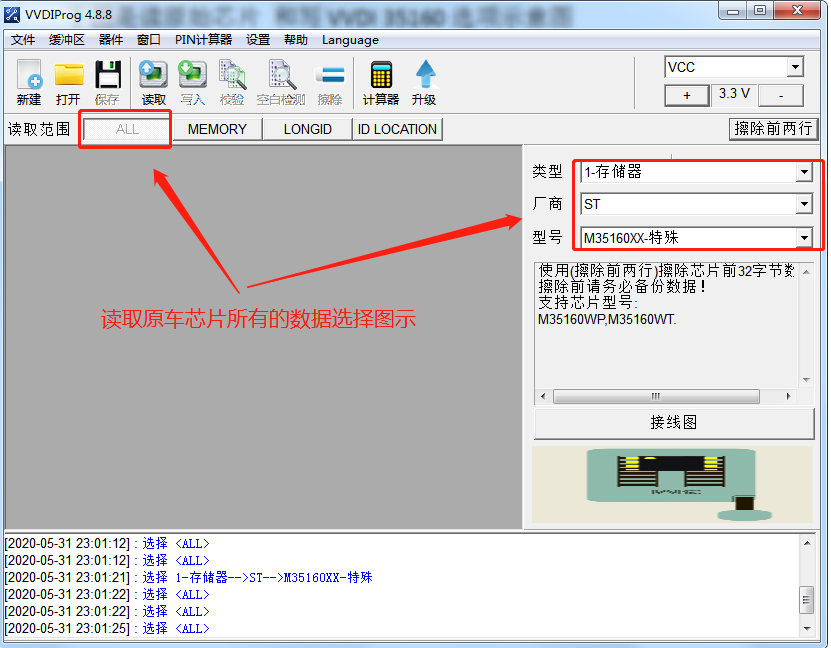
Task: Click the 校验 (Verify) toolbar icon
Action: 232,82
